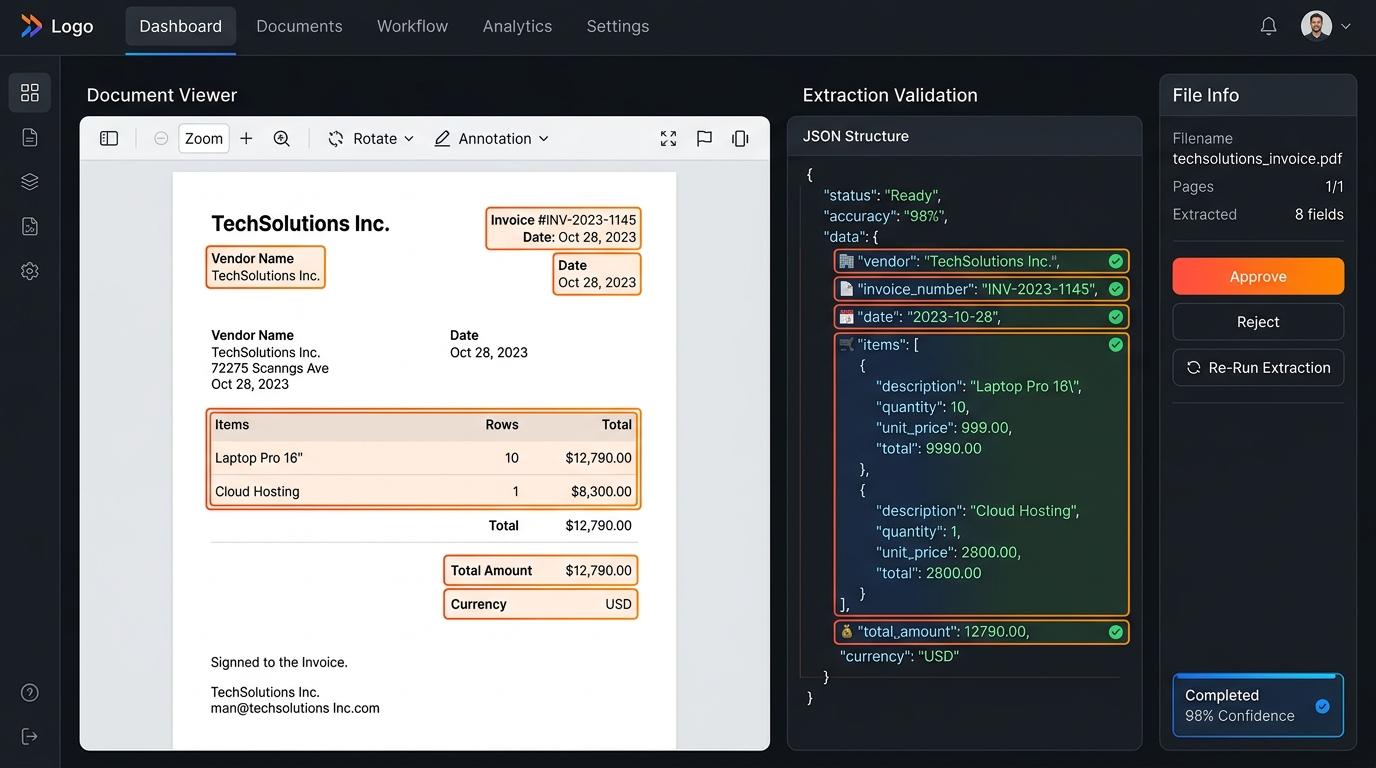Click the vendor building icon in JSON
This screenshot has width=1376, height=768.
coord(847,261)
